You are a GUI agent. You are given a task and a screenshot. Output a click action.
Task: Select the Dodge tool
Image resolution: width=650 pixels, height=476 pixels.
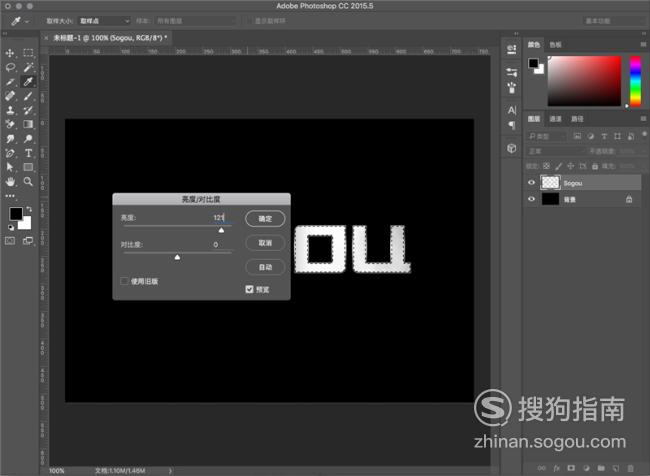[28, 139]
